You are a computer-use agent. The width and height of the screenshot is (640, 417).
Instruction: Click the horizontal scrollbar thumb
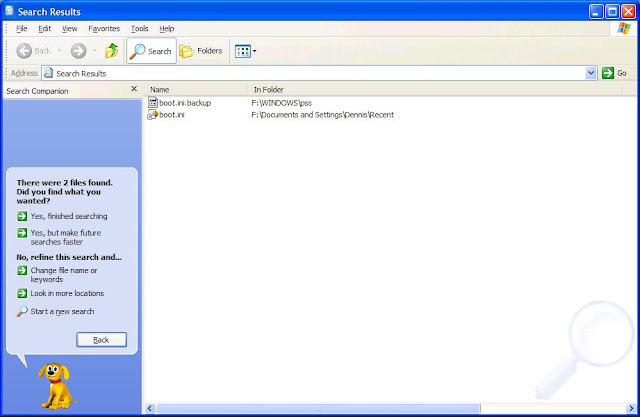pos(318,408)
